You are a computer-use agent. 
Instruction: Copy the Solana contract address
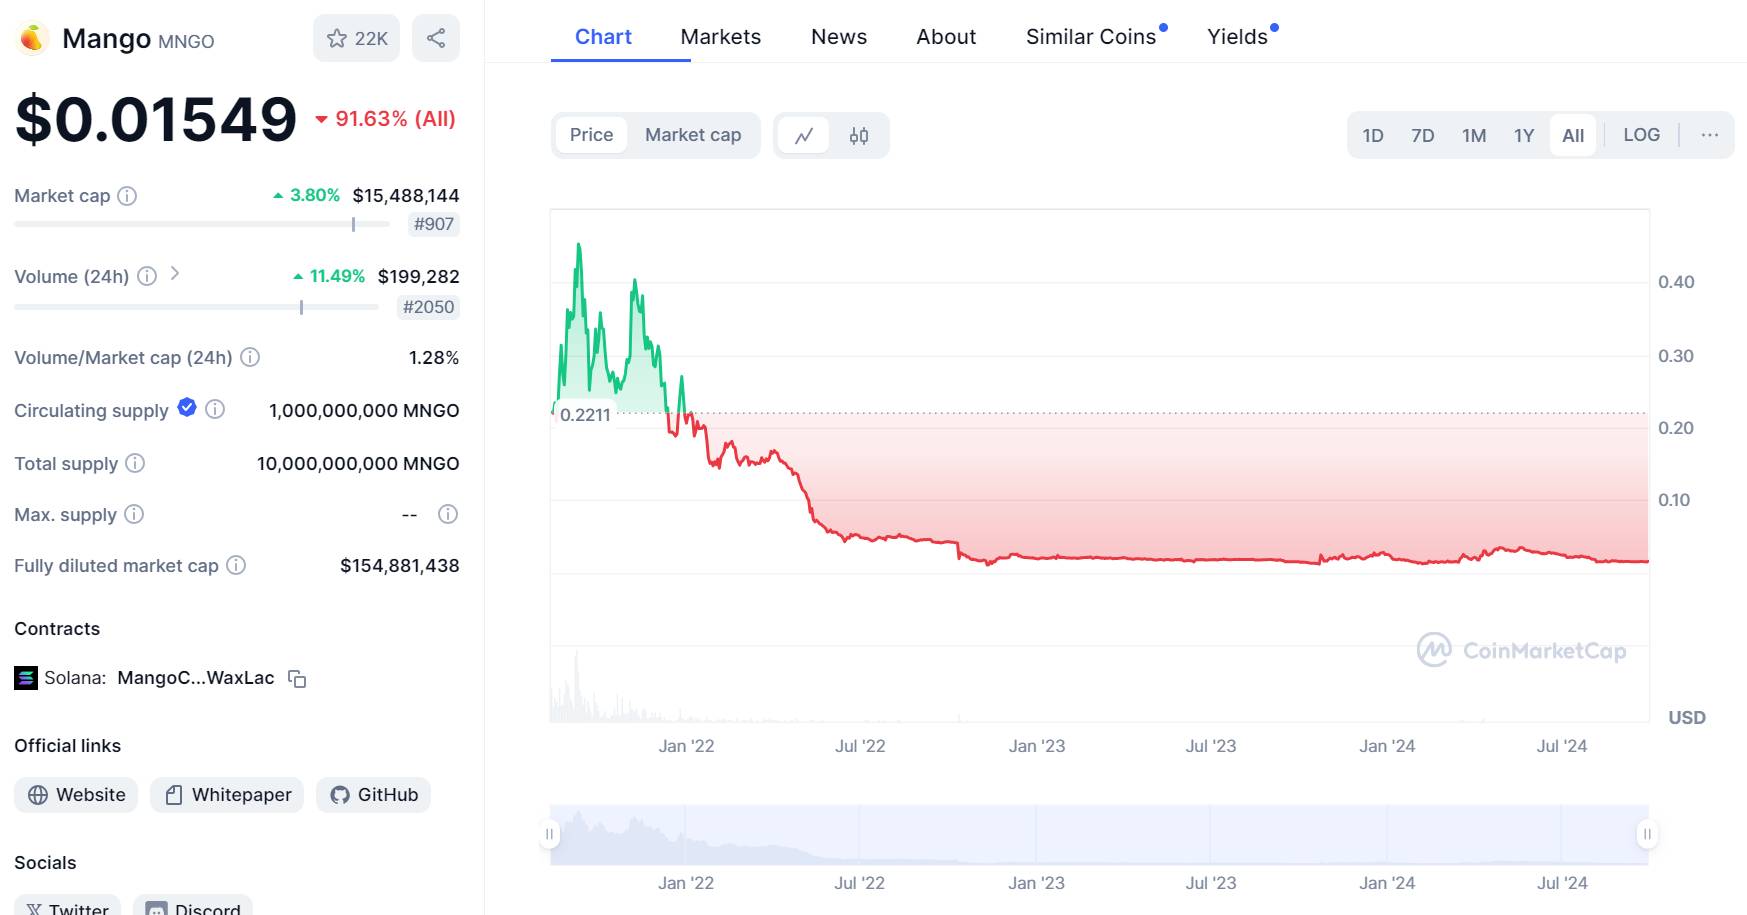297,678
